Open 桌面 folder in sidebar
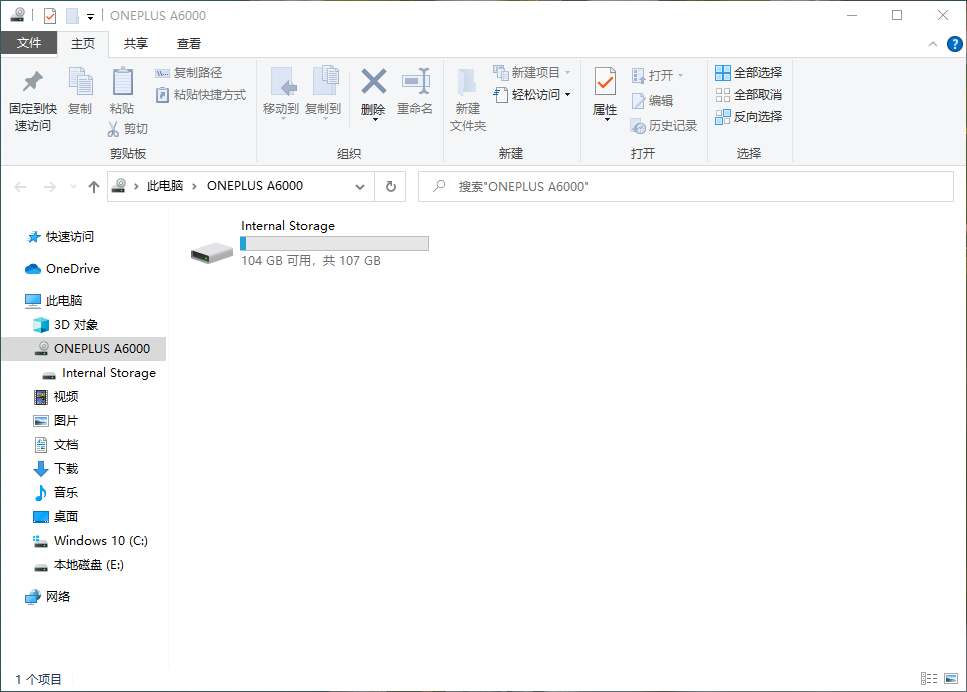Screen dimensions: 967x692 56,517
